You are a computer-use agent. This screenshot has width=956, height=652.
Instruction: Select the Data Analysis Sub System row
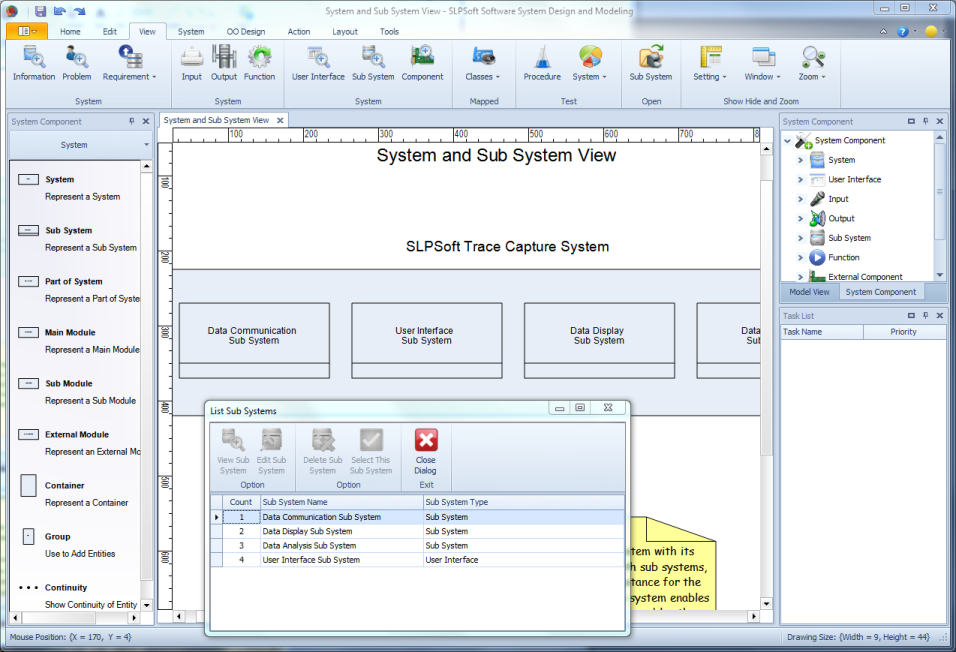[418, 546]
